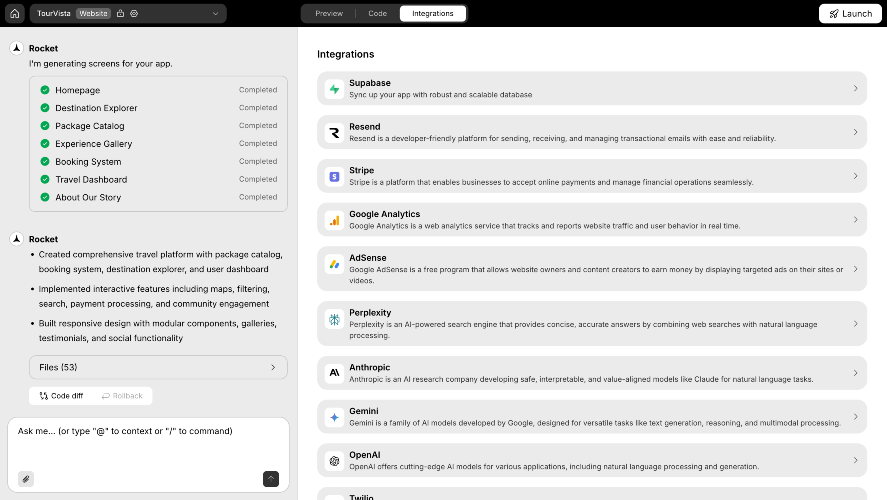Expand the Perplexity integration chevron
Viewport: 887px width, 500px height.
855,324
